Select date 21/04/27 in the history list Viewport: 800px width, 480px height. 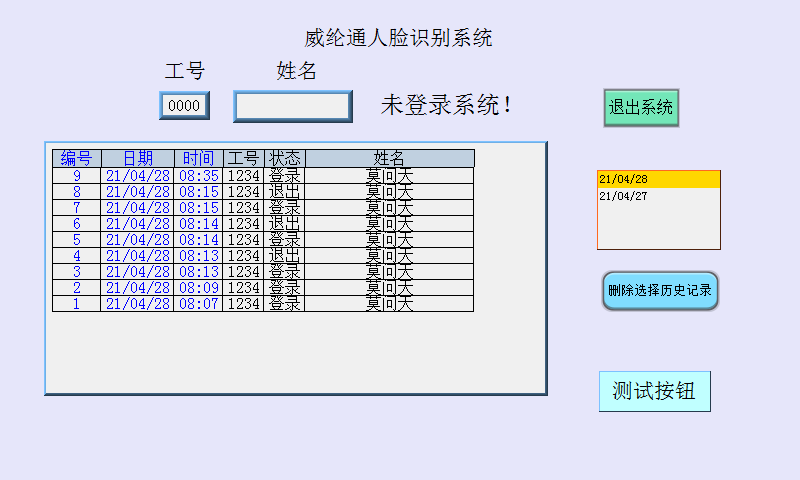pos(658,196)
